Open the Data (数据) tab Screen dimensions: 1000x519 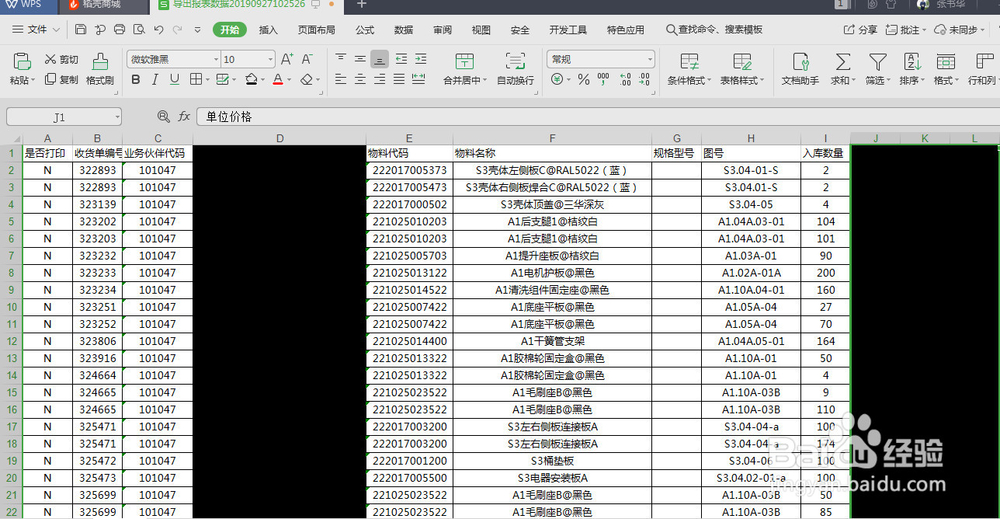pyautogui.click(x=404, y=30)
